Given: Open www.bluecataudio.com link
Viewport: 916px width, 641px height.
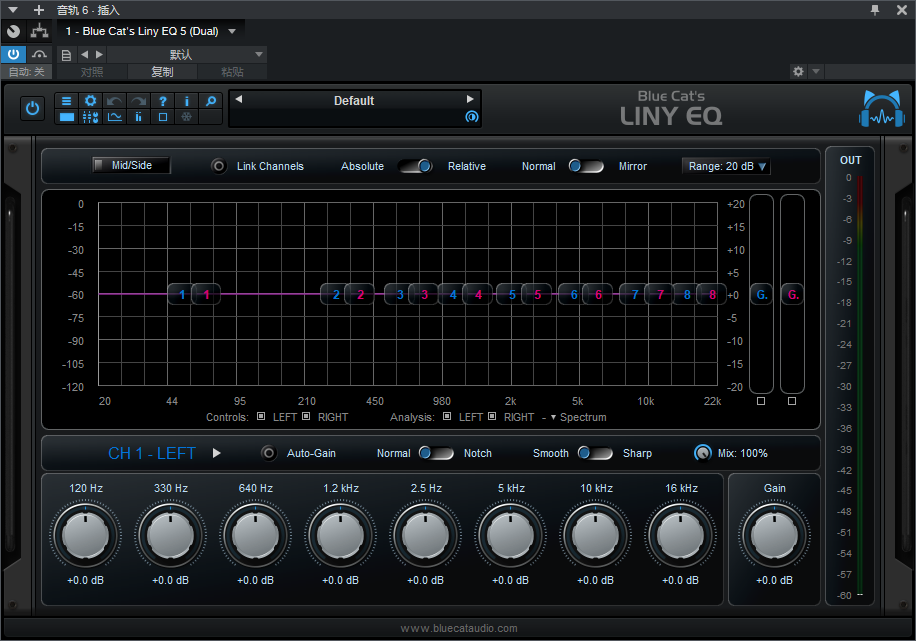Looking at the screenshot, I should click(x=459, y=628).
